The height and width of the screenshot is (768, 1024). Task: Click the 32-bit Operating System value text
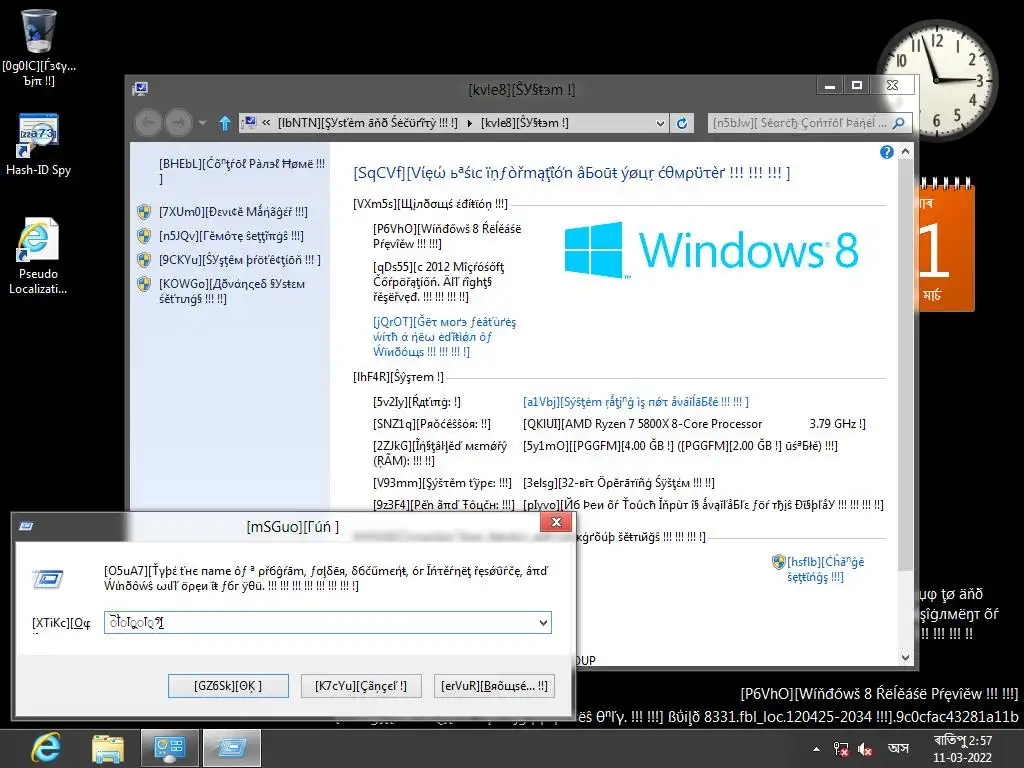tap(619, 483)
